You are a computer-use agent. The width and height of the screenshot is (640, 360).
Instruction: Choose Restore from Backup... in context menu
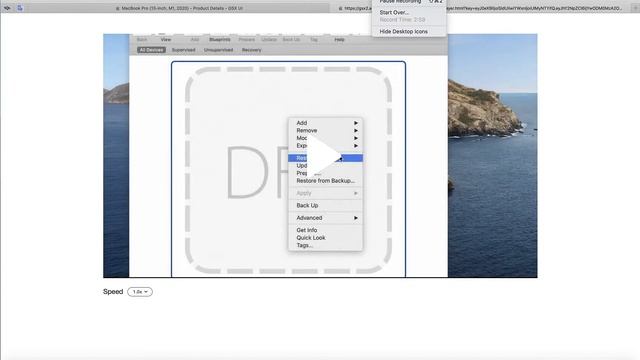click(x=325, y=181)
